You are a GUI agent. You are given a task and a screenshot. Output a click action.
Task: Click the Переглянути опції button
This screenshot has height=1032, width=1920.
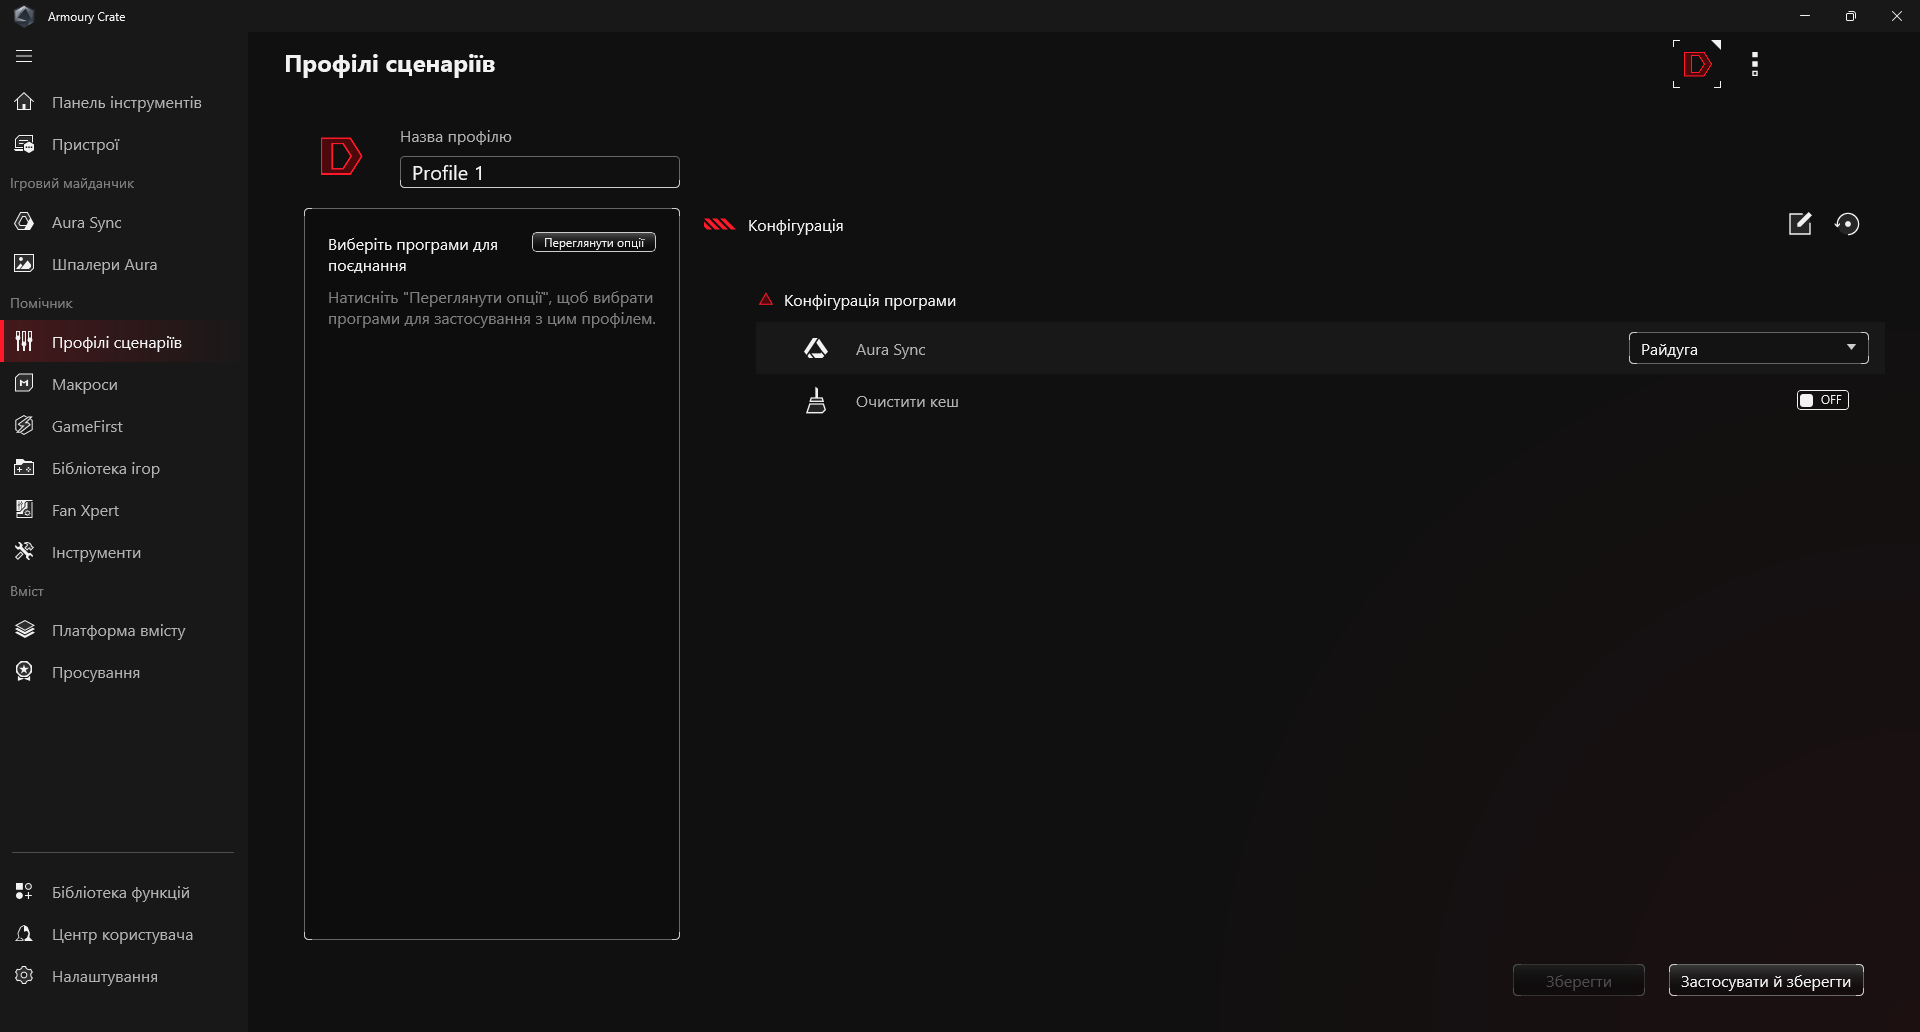pos(594,243)
